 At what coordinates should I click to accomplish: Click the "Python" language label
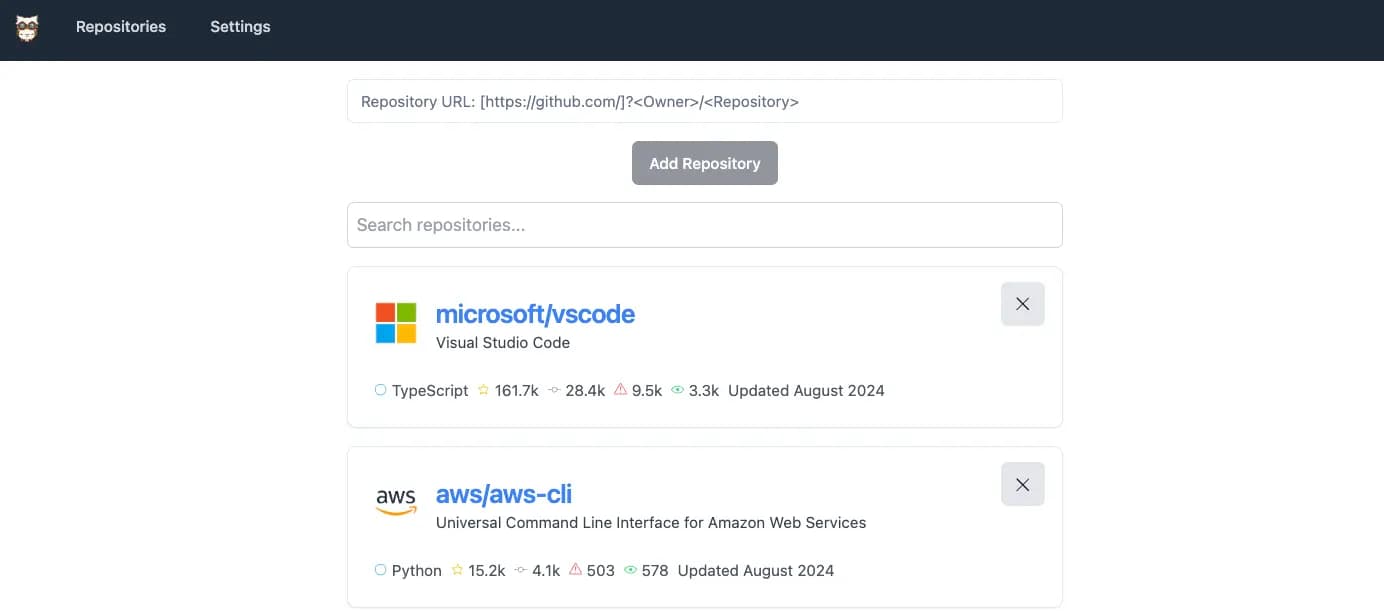(x=417, y=570)
